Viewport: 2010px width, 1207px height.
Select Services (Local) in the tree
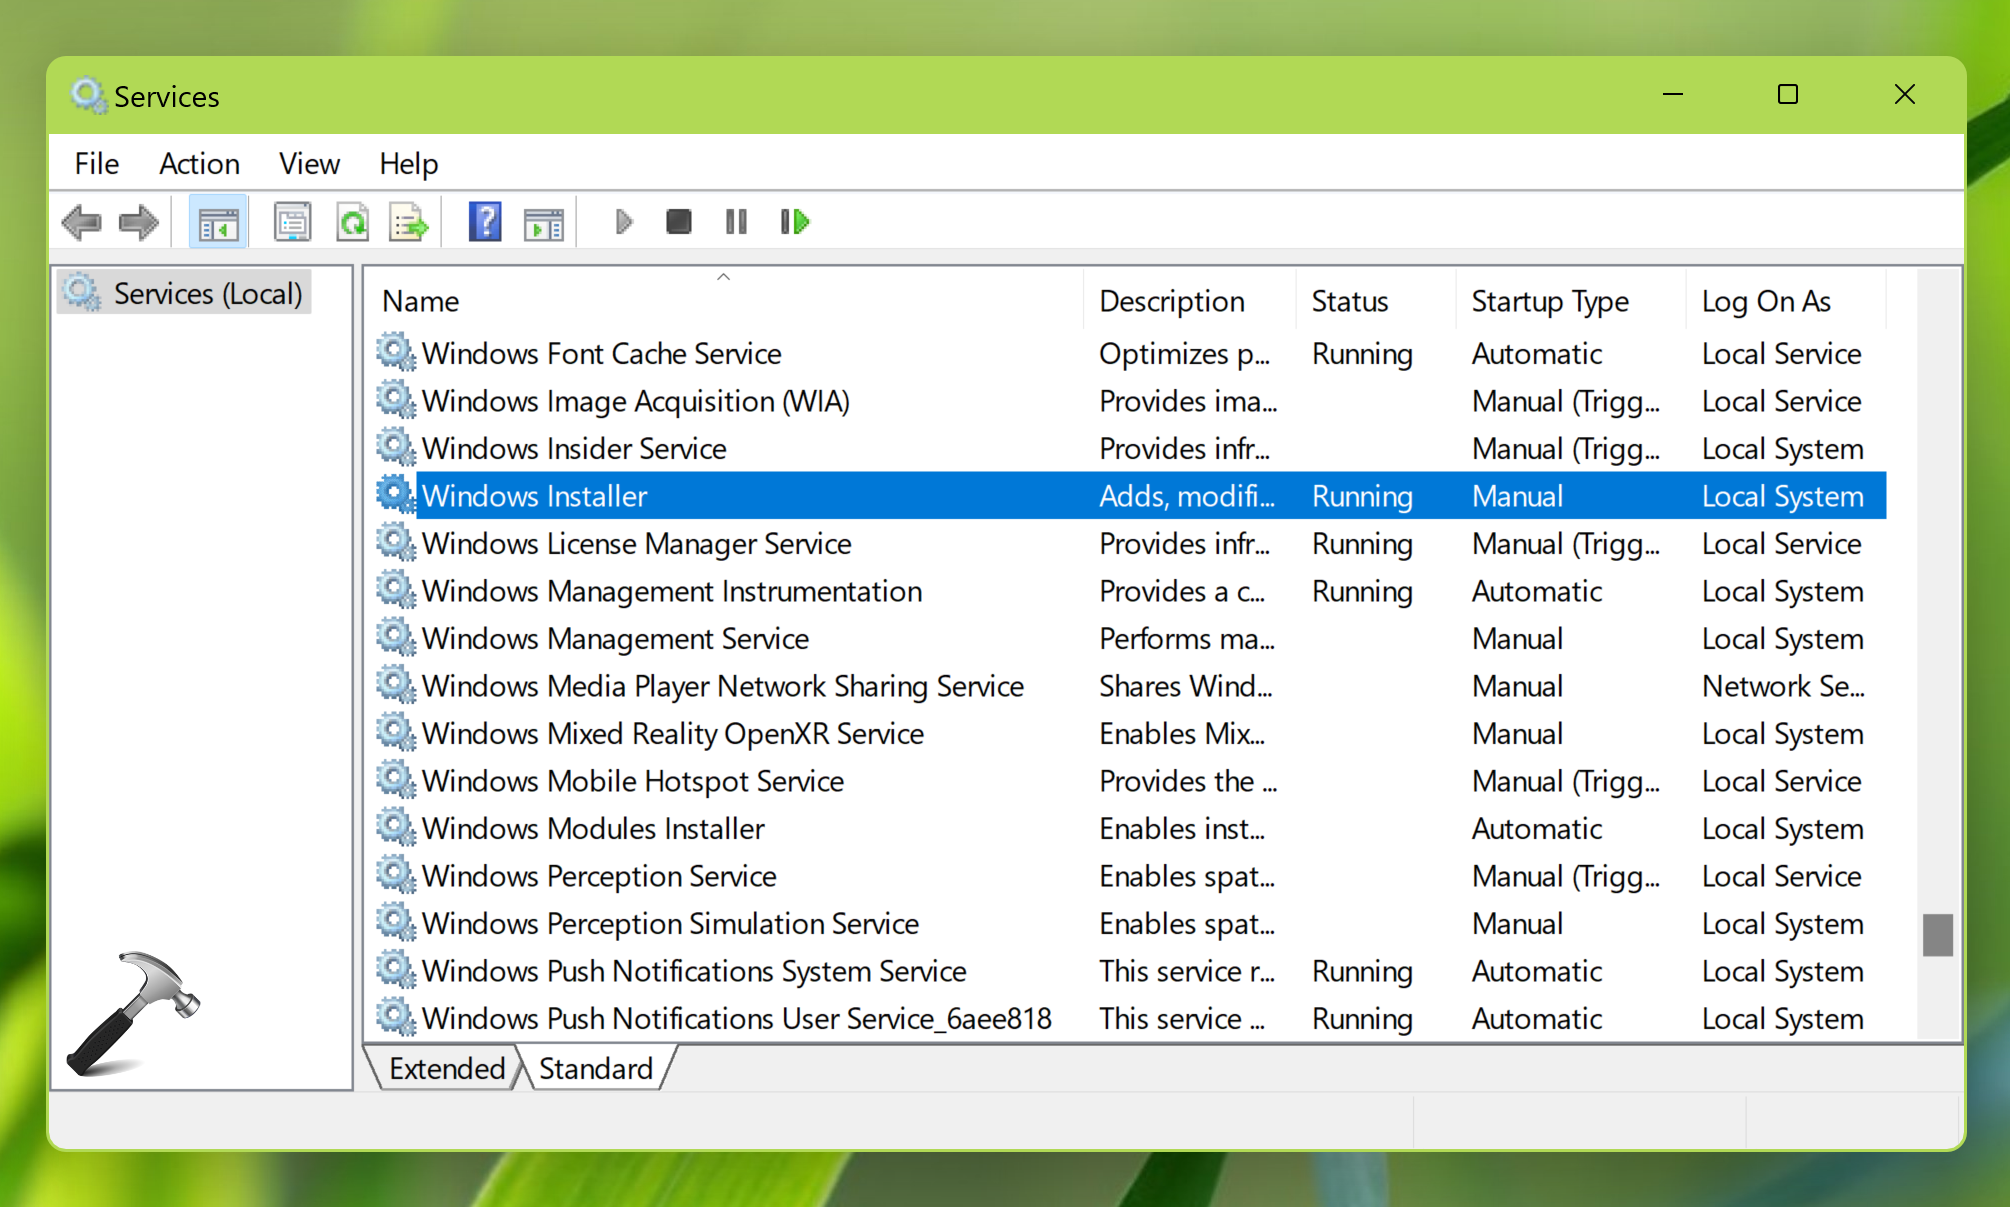[x=207, y=293]
